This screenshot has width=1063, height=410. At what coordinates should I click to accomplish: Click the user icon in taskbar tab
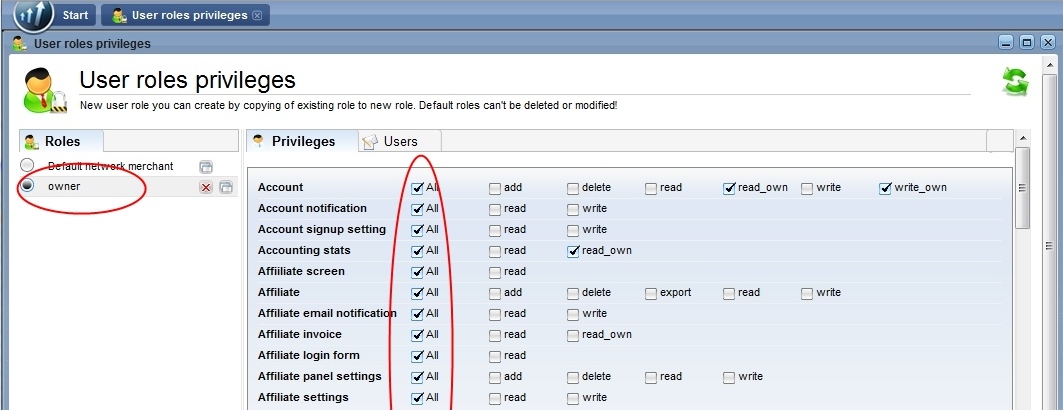point(119,15)
